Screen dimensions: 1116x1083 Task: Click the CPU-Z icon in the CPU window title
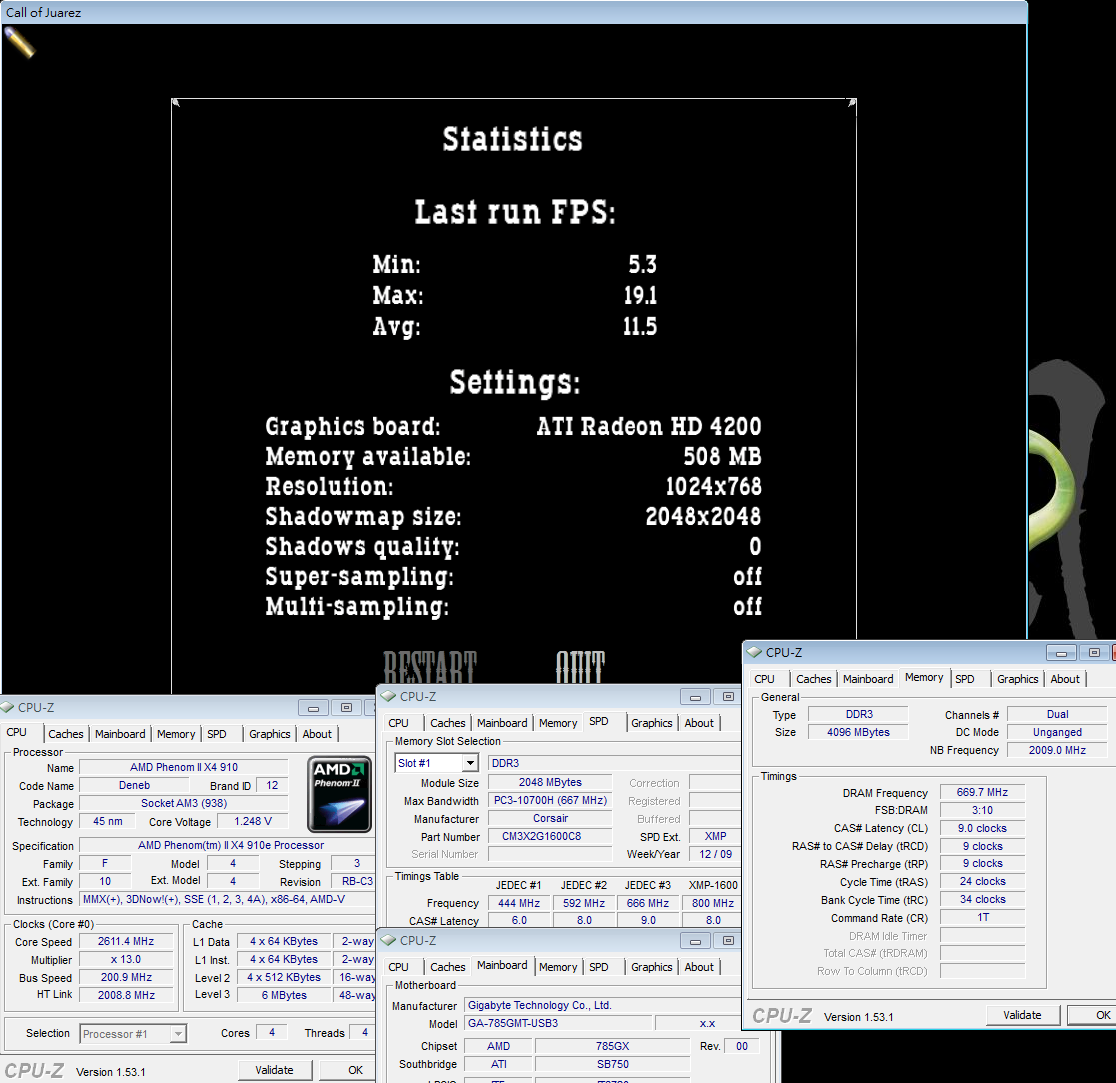pos(7,707)
